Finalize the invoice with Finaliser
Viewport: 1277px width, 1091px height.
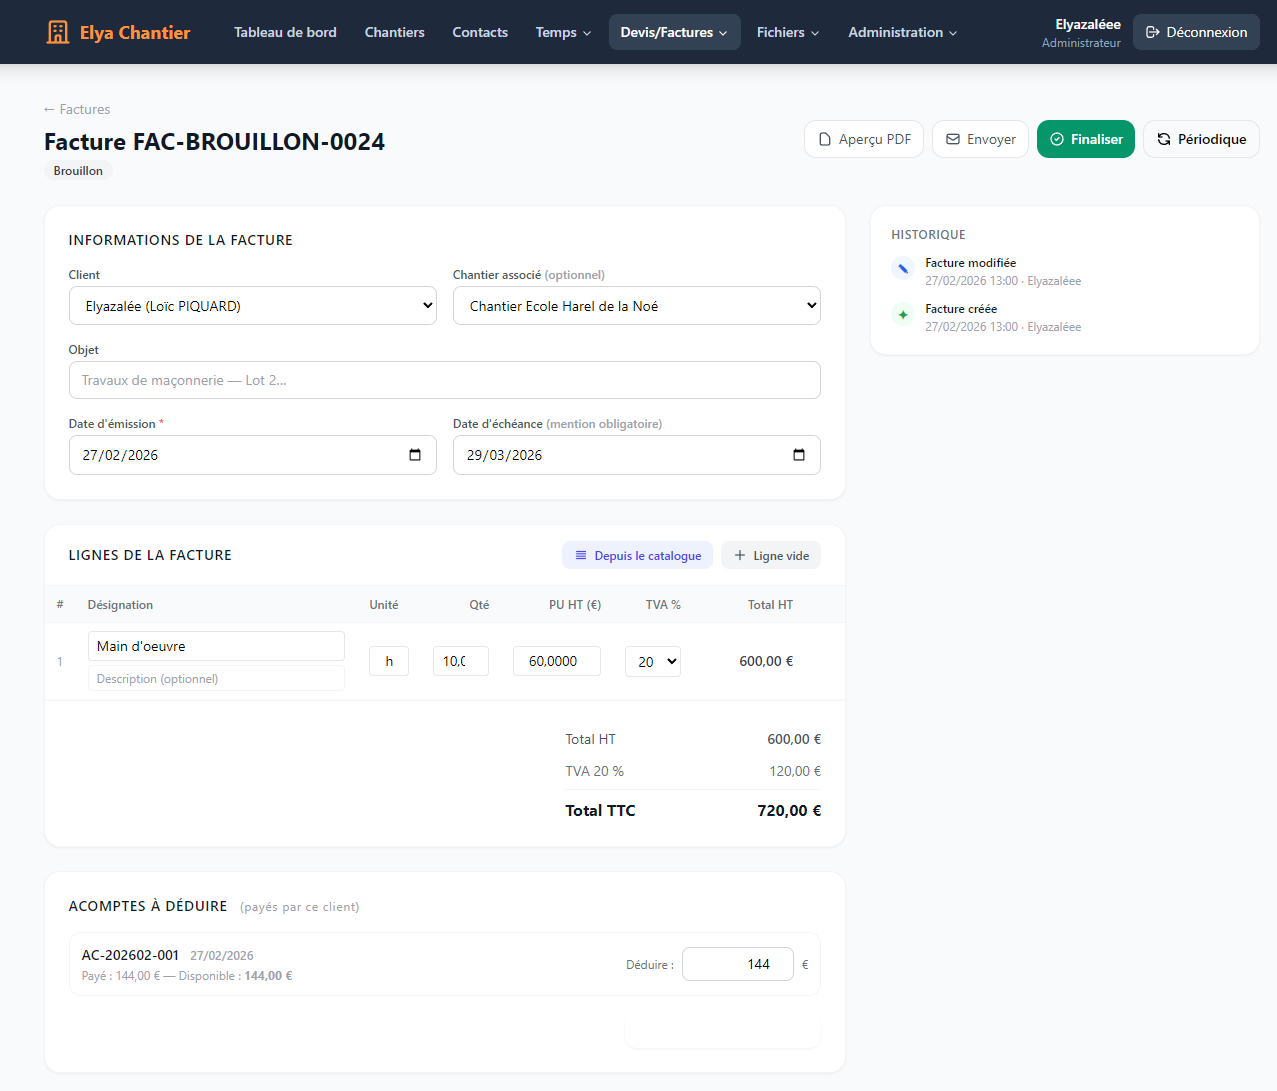[x=1086, y=139]
